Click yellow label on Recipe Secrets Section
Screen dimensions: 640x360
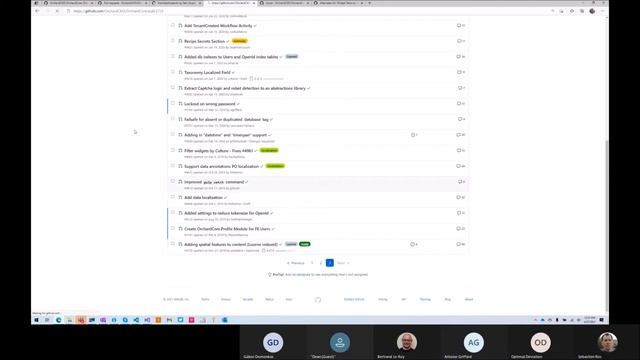[x=240, y=41]
